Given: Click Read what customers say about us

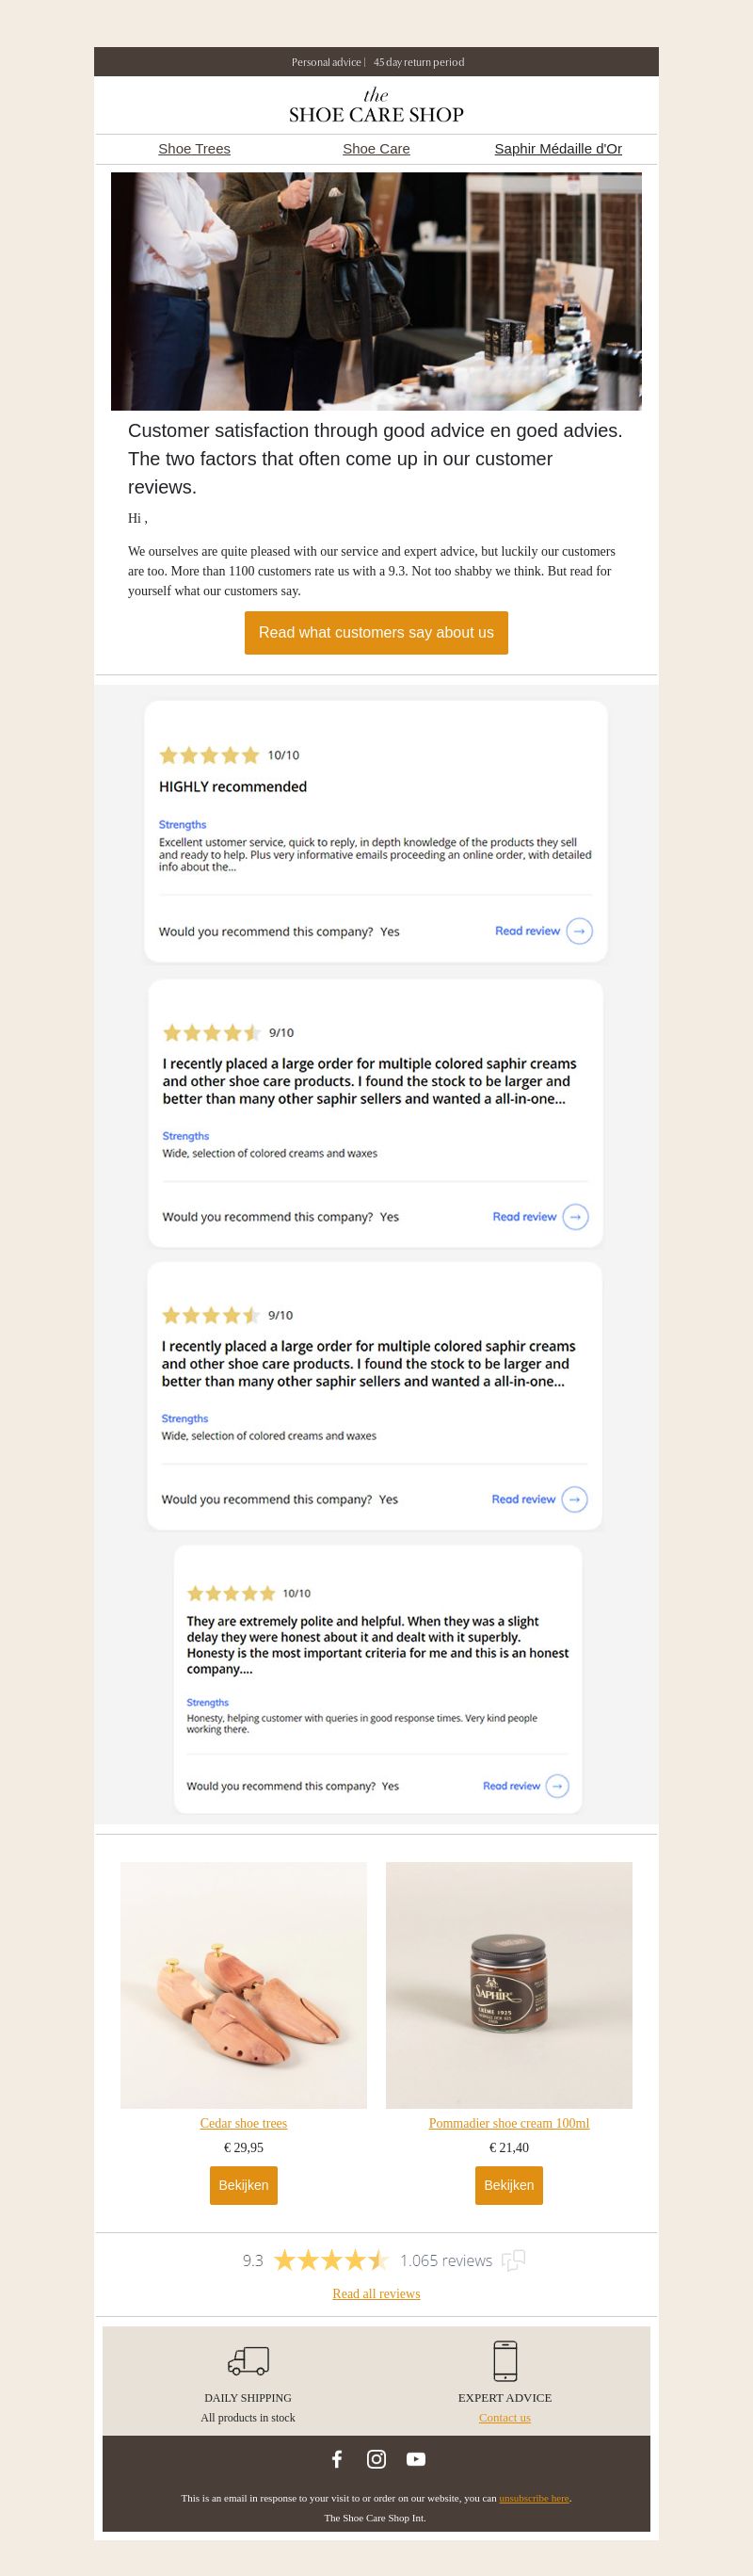Looking at the screenshot, I should tap(376, 632).
